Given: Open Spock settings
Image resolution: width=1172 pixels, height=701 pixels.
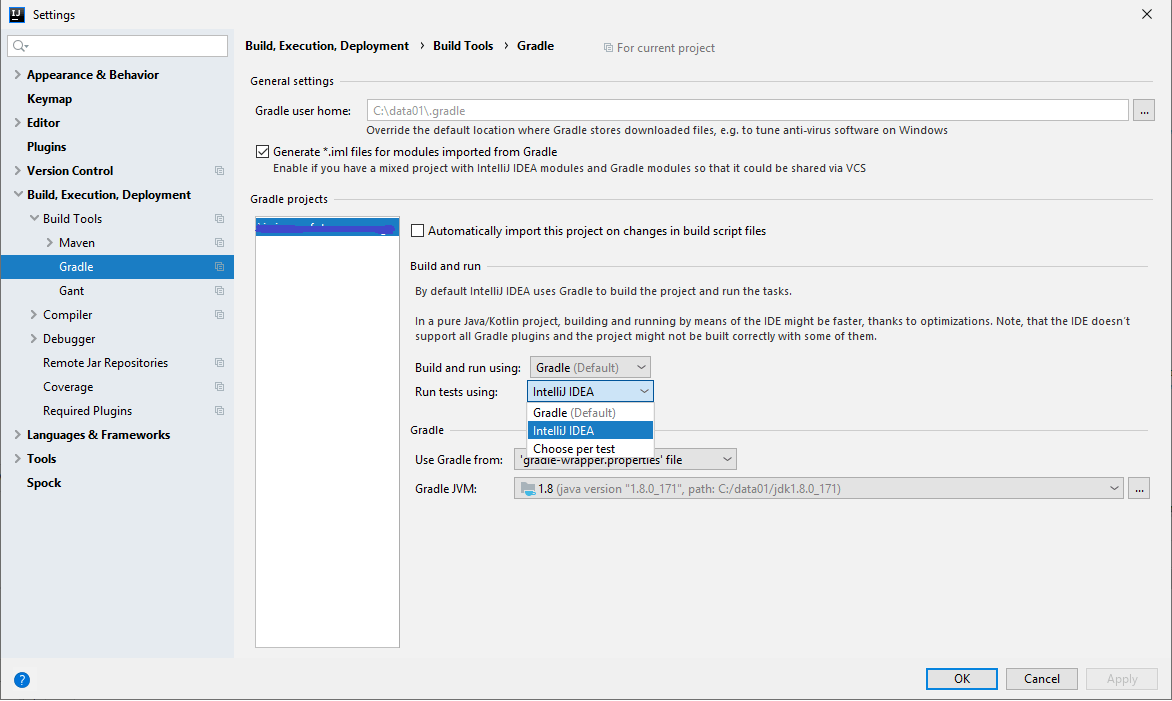Looking at the screenshot, I should (44, 483).
